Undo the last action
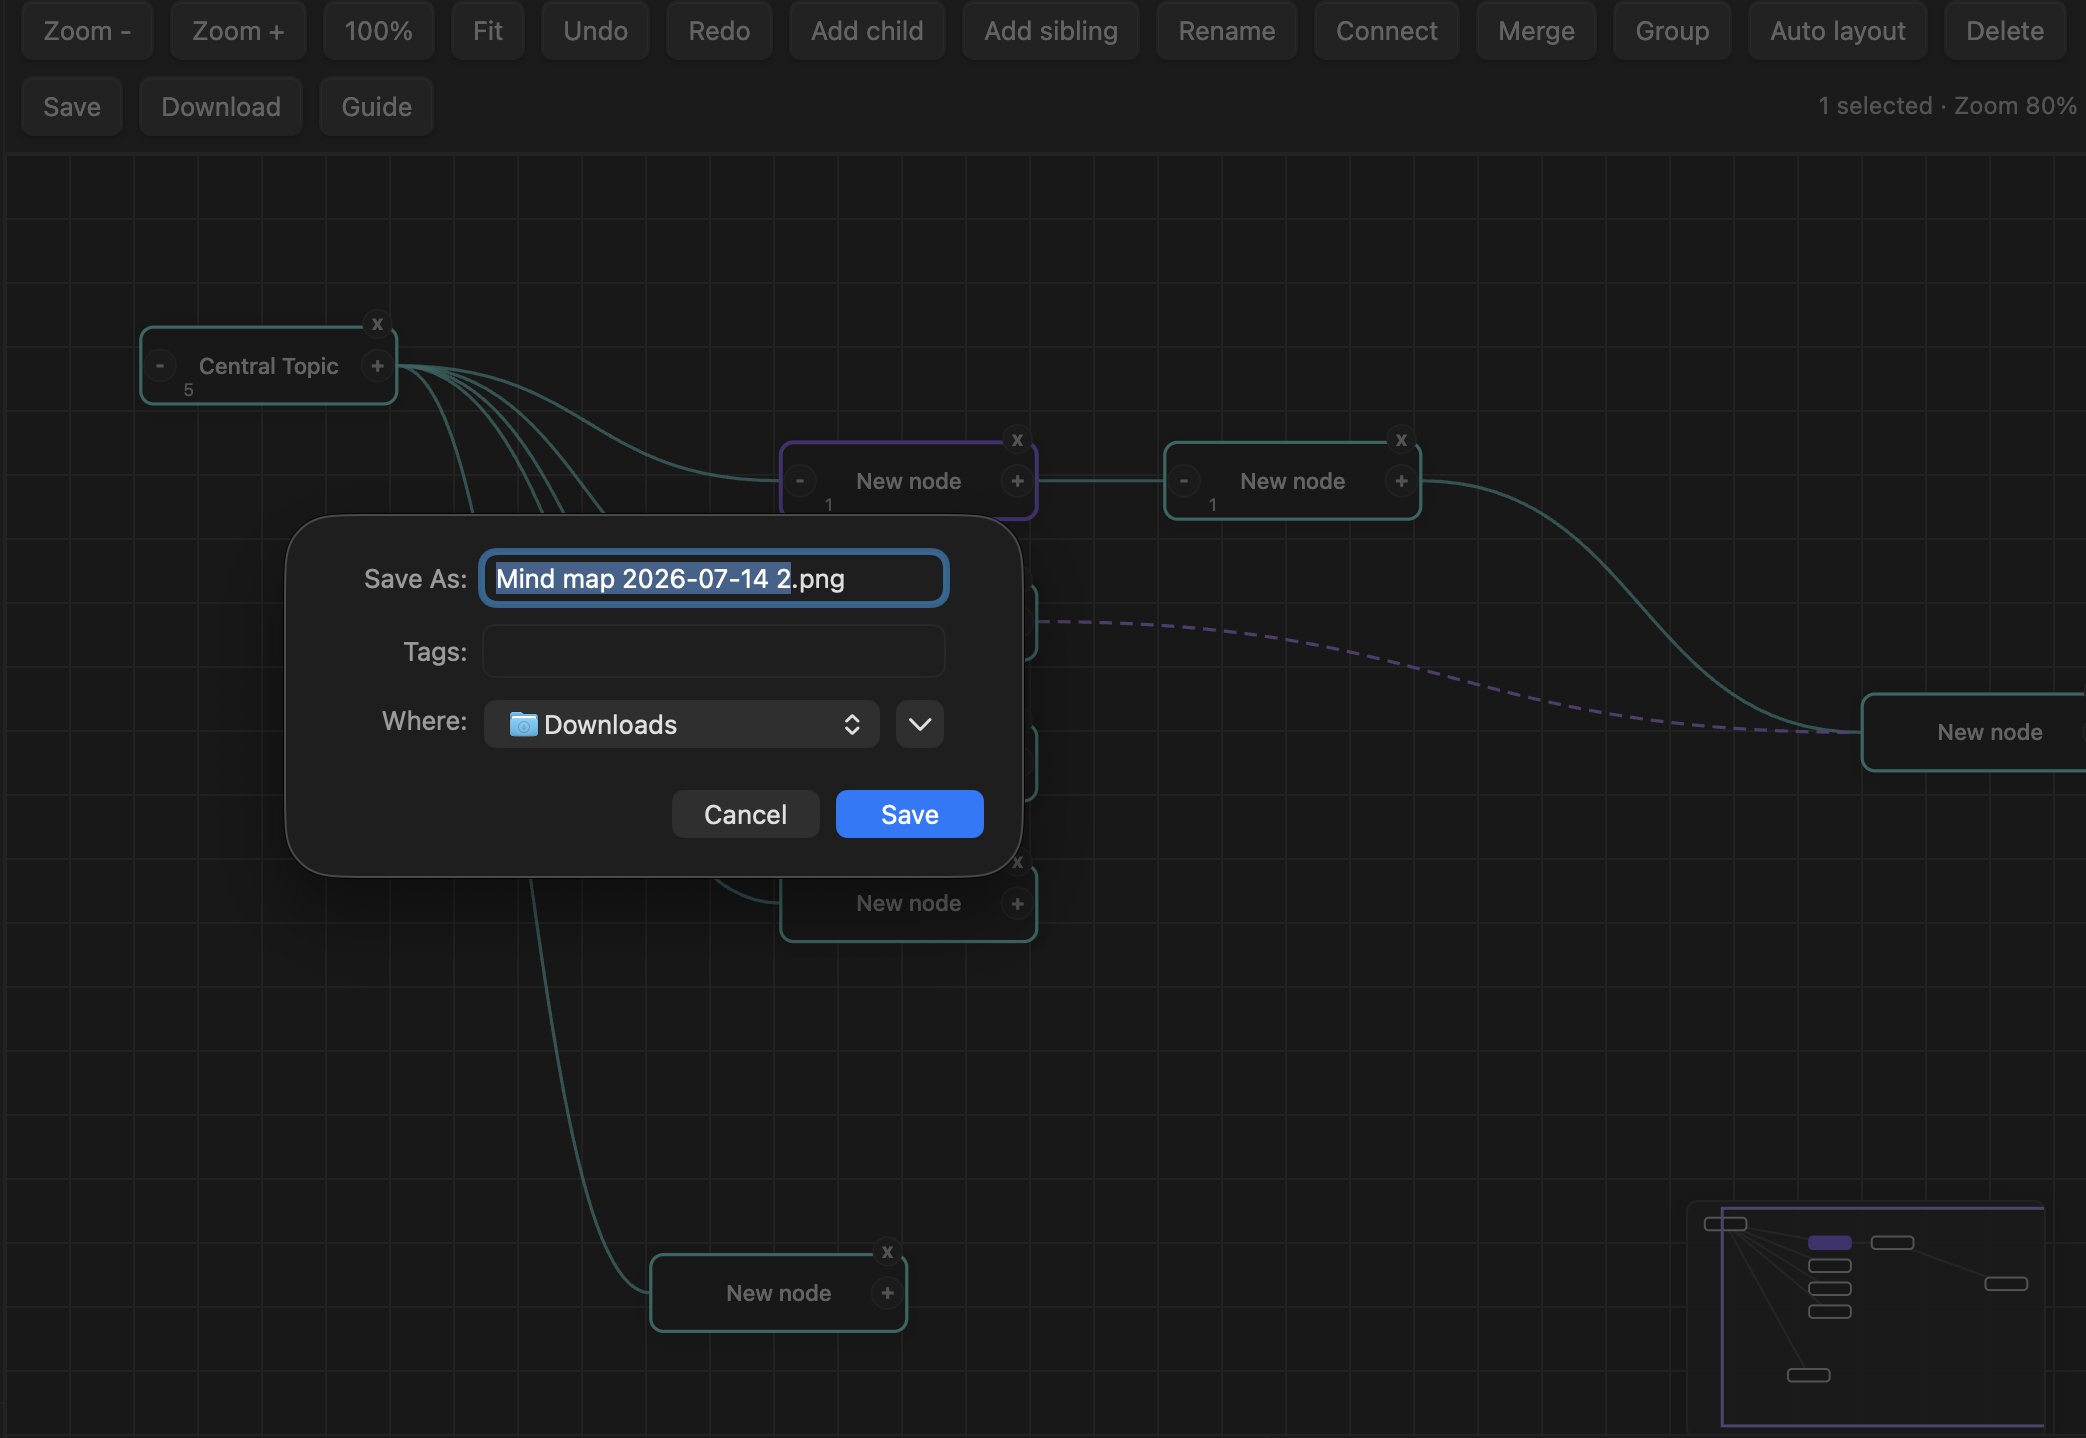2086x1438 pixels. coord(596,31)
